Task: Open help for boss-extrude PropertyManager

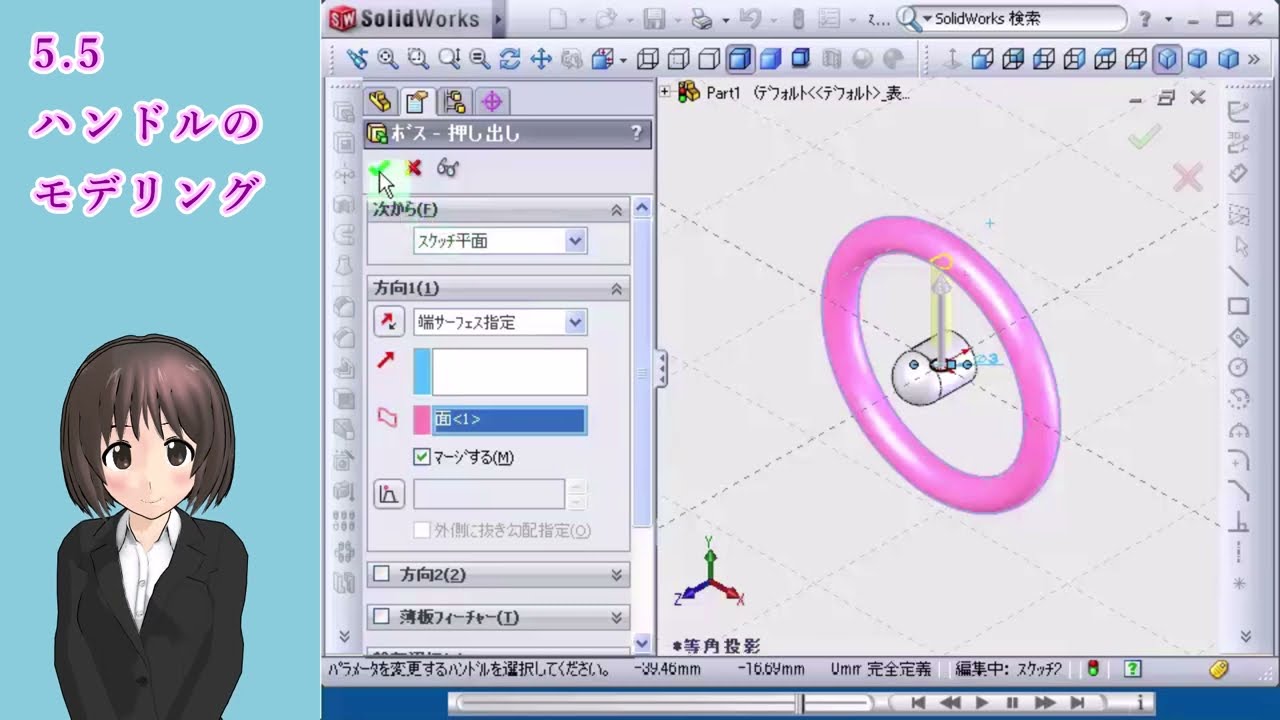Action: pyautogui.click(x=636, y=132)
